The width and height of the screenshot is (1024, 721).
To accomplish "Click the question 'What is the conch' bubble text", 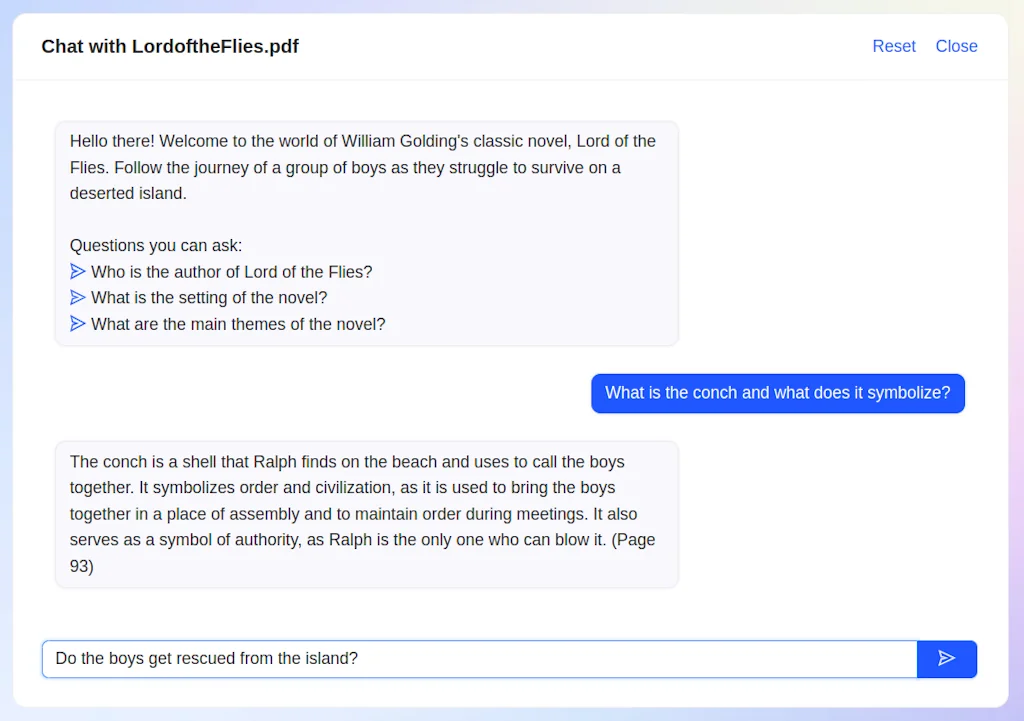I will [x=777, y=393].
